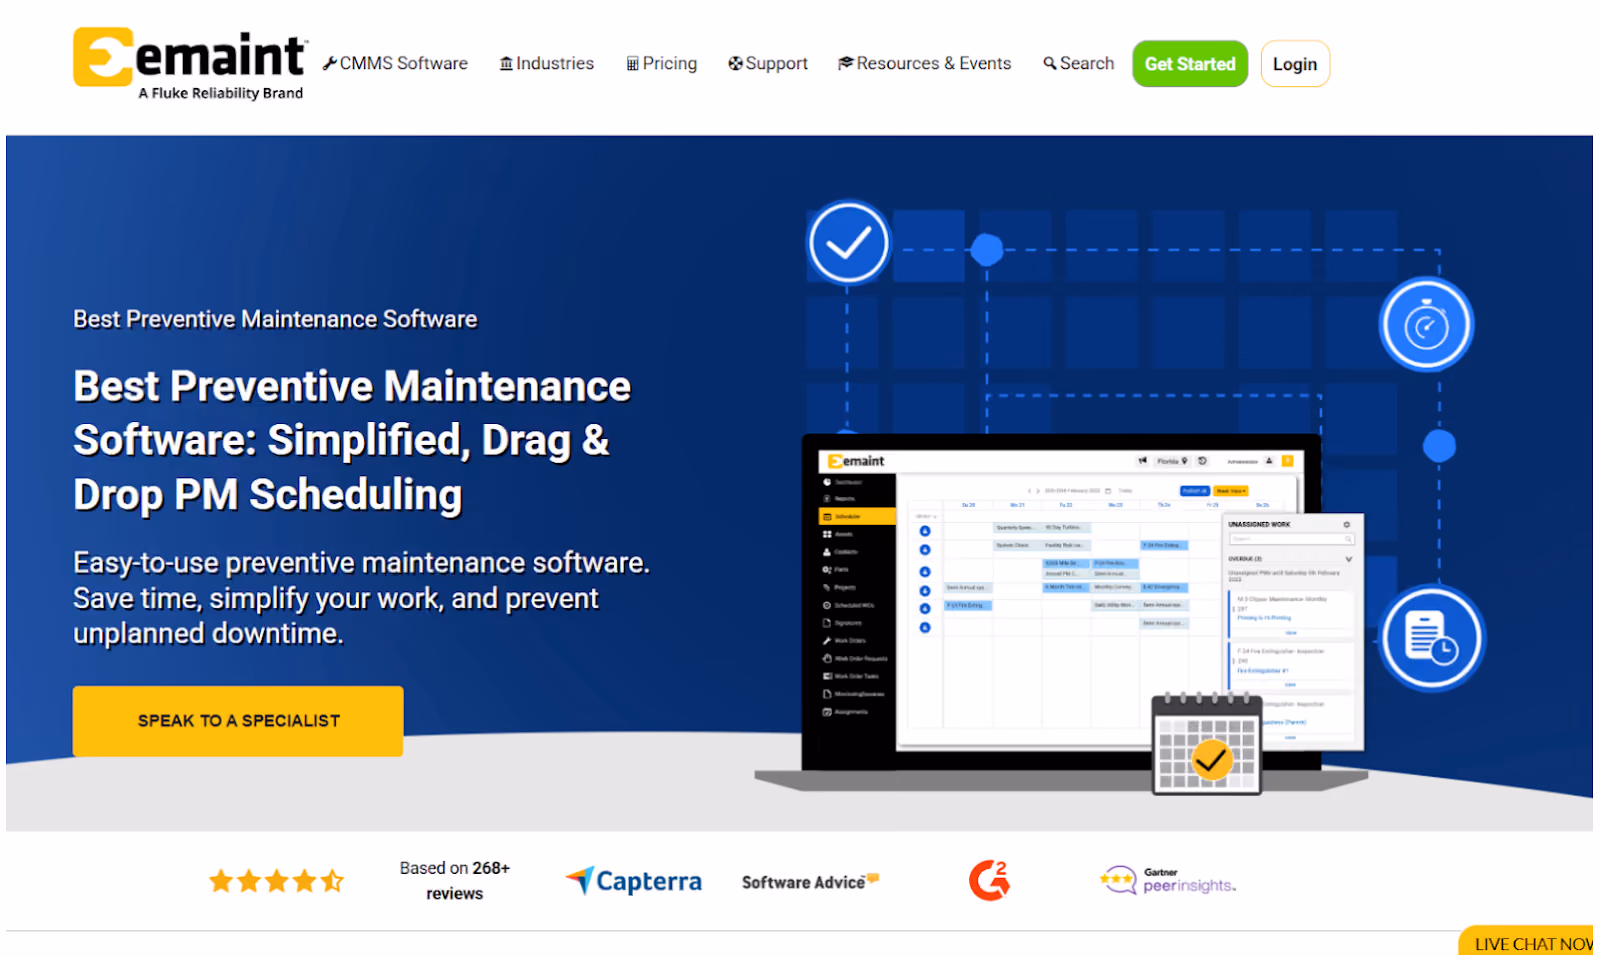Click the "Easy-to-use preventive maintenance software" paragraph
Screen dimensions: 1600x957
click(362, 598)
